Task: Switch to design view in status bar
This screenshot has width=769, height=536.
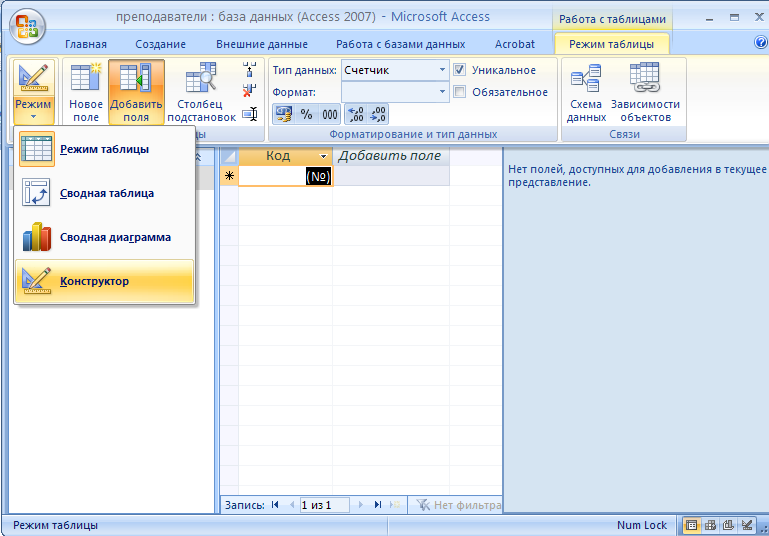Action: coord(747,526)
